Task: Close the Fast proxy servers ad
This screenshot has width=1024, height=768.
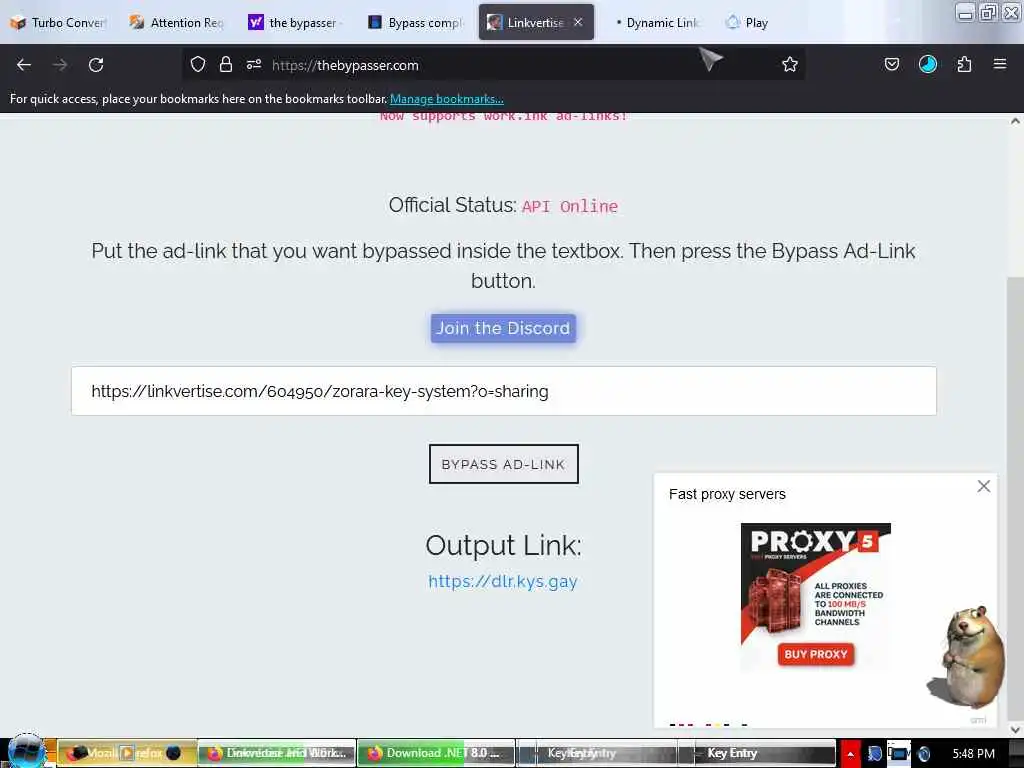Action: [x=984, y=486]
